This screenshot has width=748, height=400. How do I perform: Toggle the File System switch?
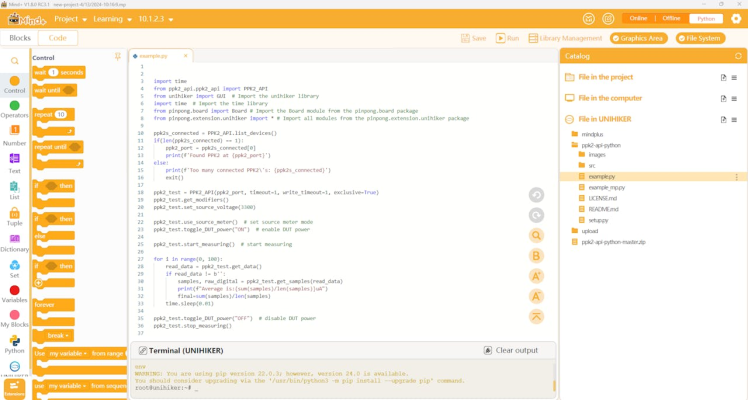[x=700, y=38]
